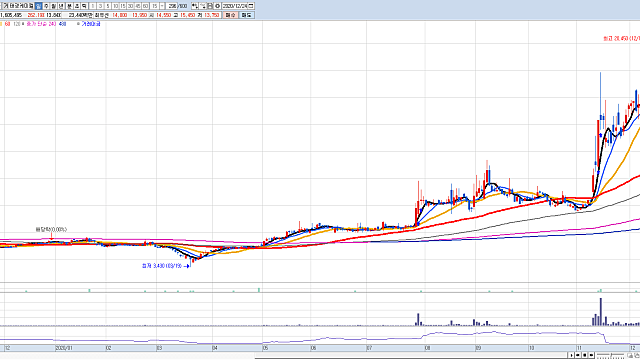Open the chart settings gear icon

(x=217, y=6)
